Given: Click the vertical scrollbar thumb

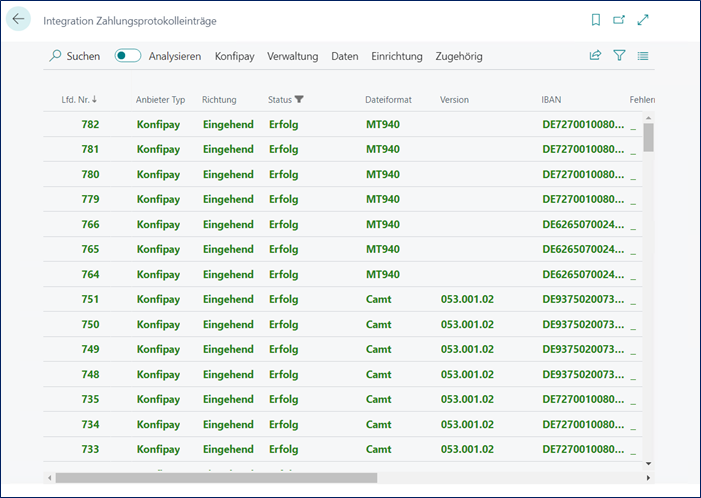Looking at the screenshot, I should click(x=648, y=135).
